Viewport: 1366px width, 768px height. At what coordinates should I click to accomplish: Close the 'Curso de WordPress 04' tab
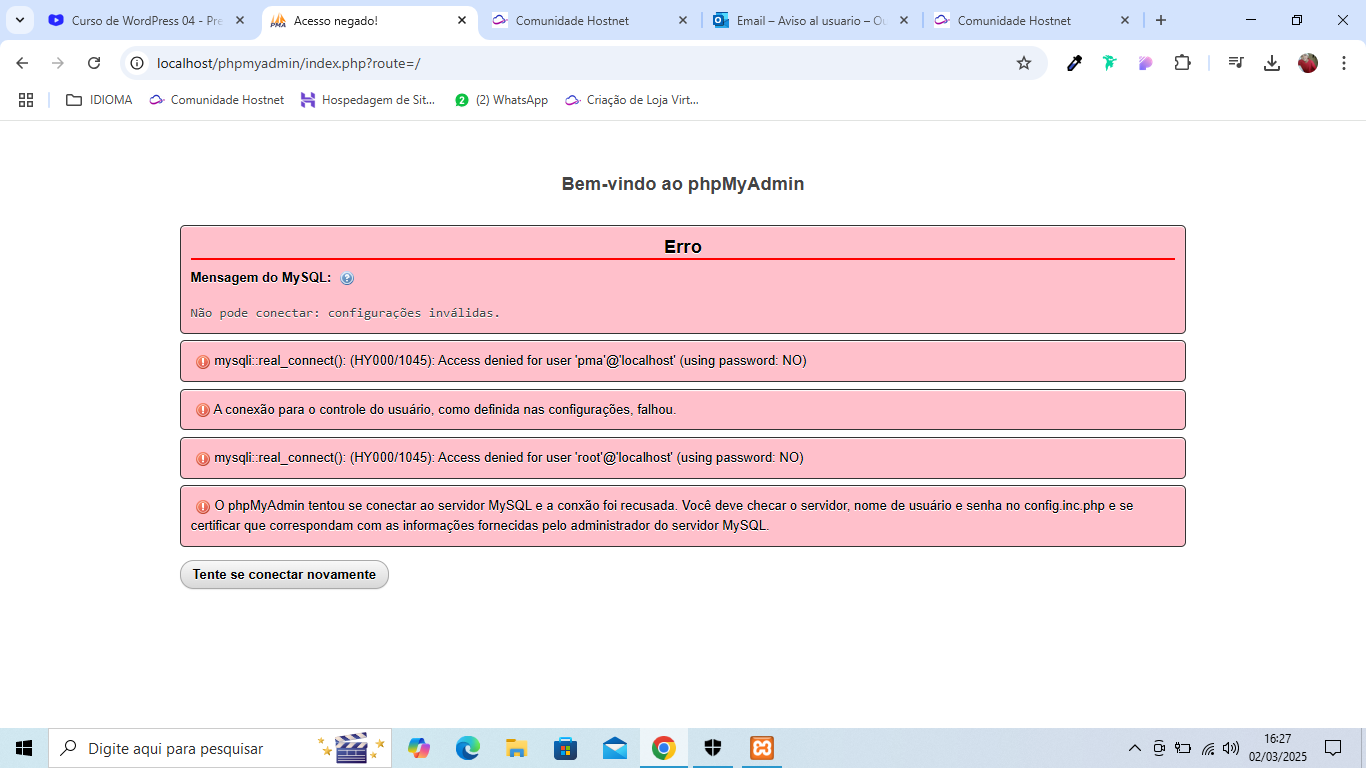(239, 20)
